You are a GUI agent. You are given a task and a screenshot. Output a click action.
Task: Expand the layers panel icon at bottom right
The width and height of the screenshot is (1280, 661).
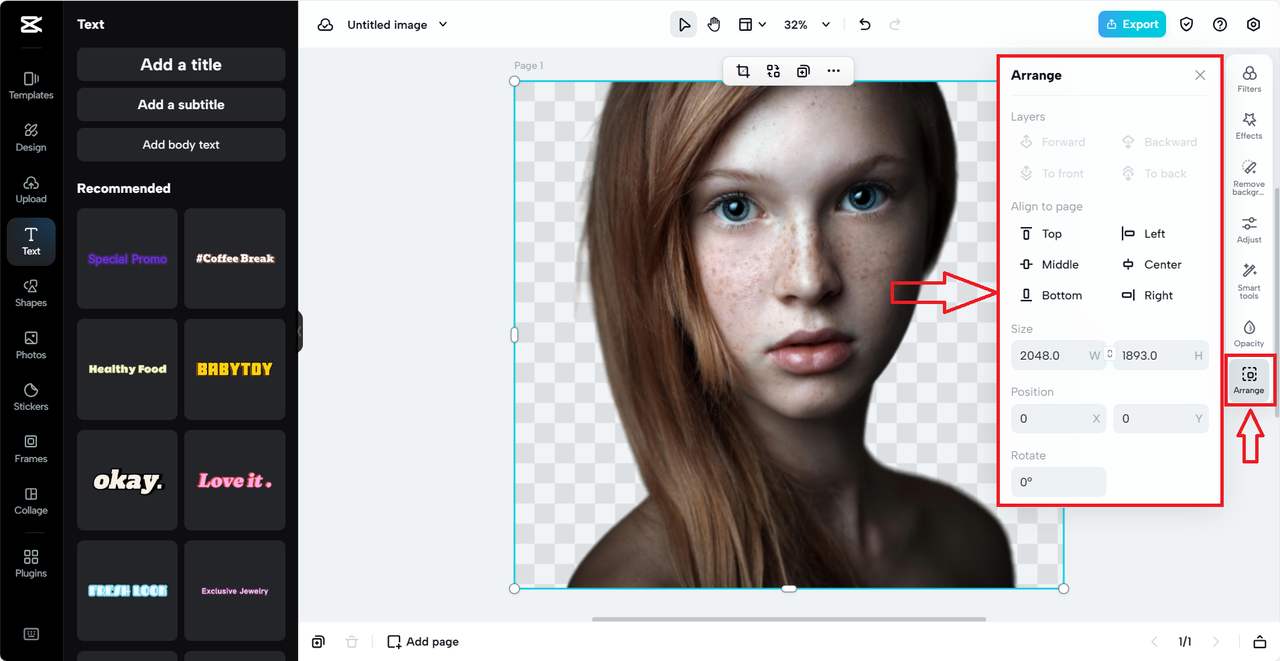[x=1260, y=642]
